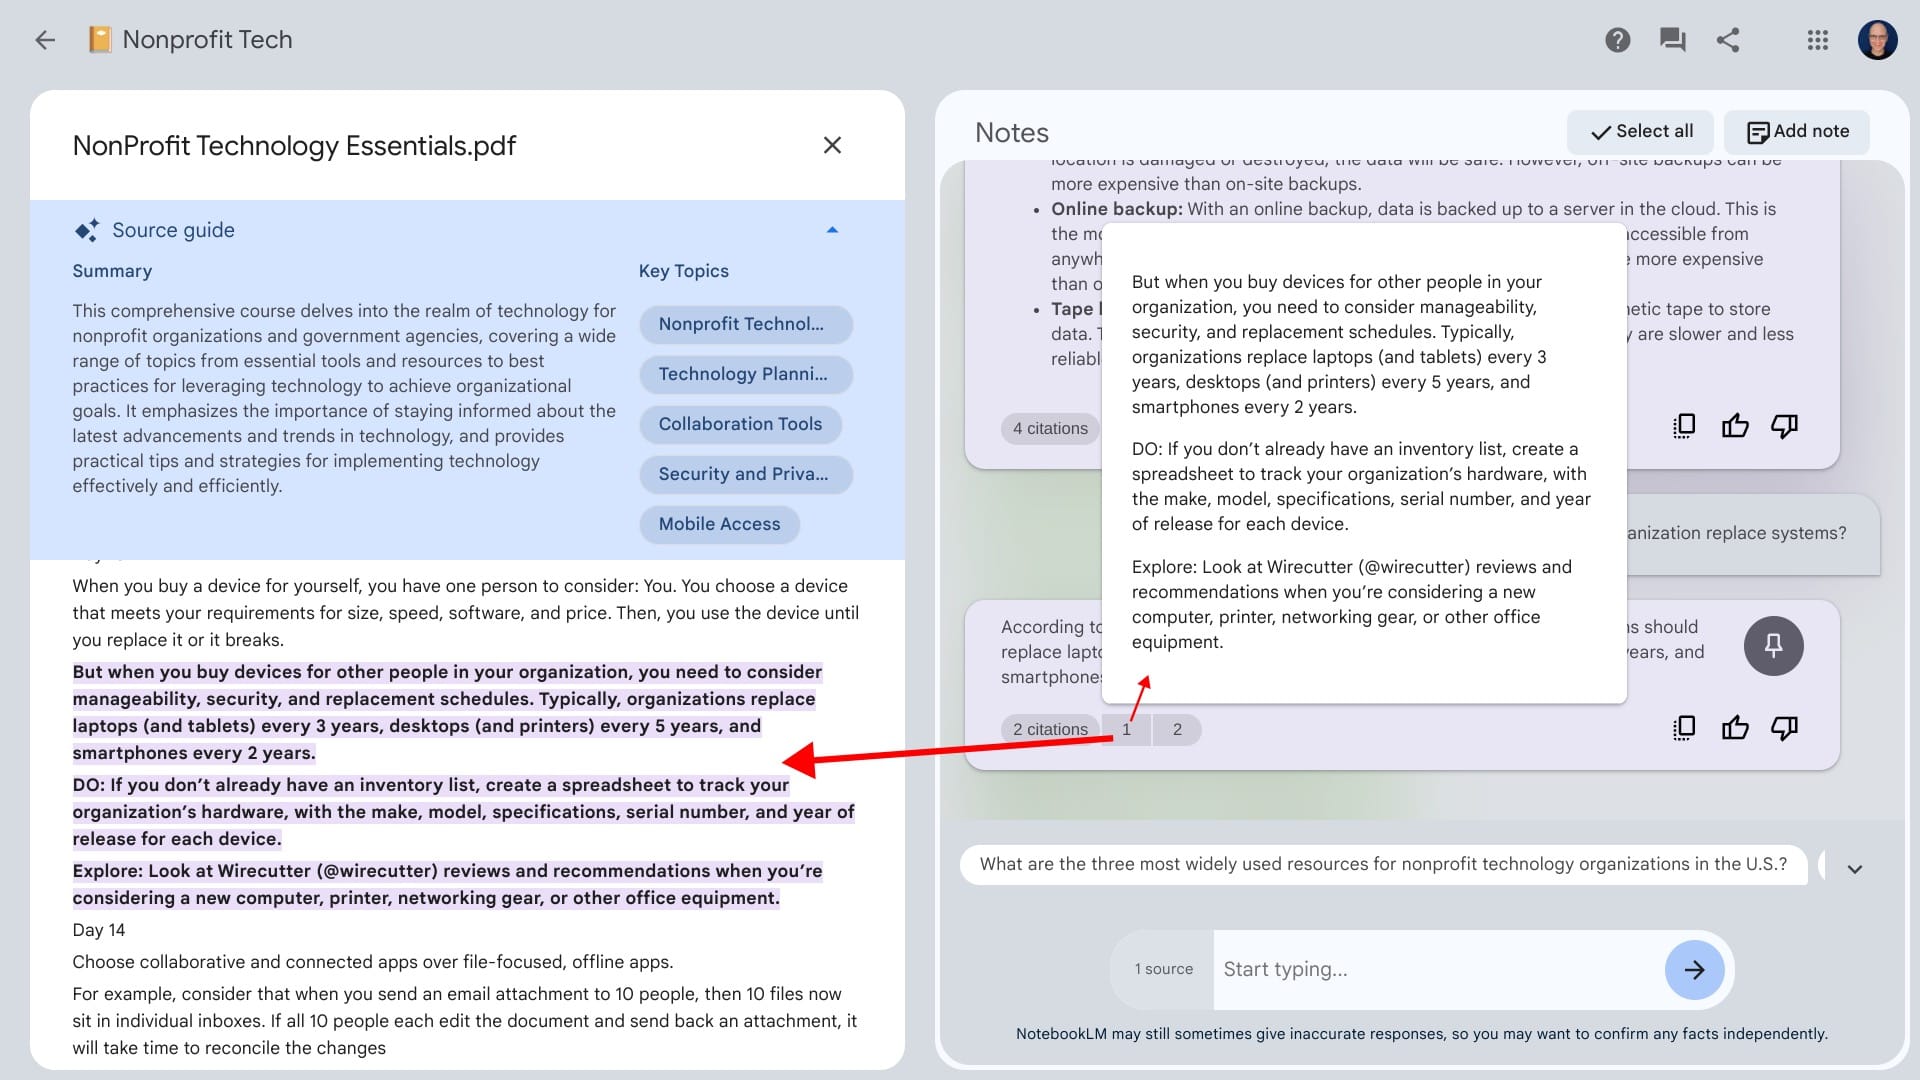Copy the backup note with 4 citations
Screen dimensions: 1920x1080
click(x=1684, y=426)
